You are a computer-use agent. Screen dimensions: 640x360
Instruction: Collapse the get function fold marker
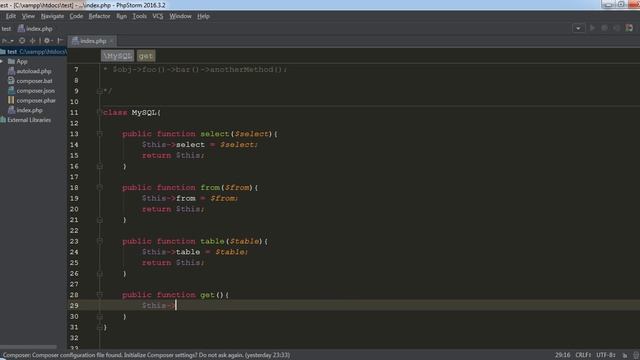point(100,295)
